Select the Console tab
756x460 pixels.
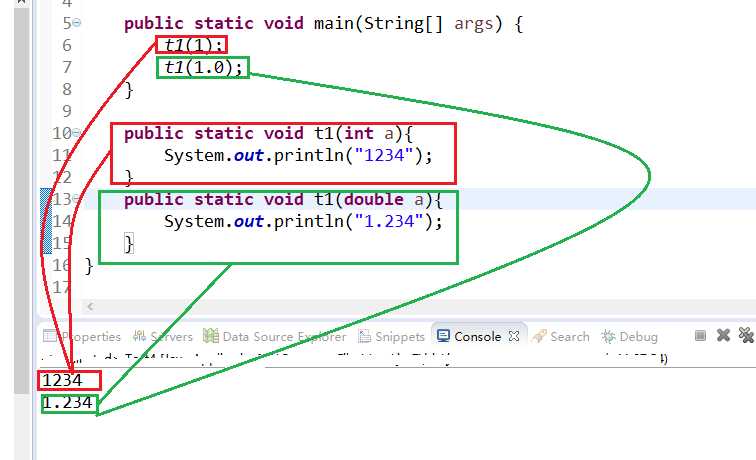[477, 336]
